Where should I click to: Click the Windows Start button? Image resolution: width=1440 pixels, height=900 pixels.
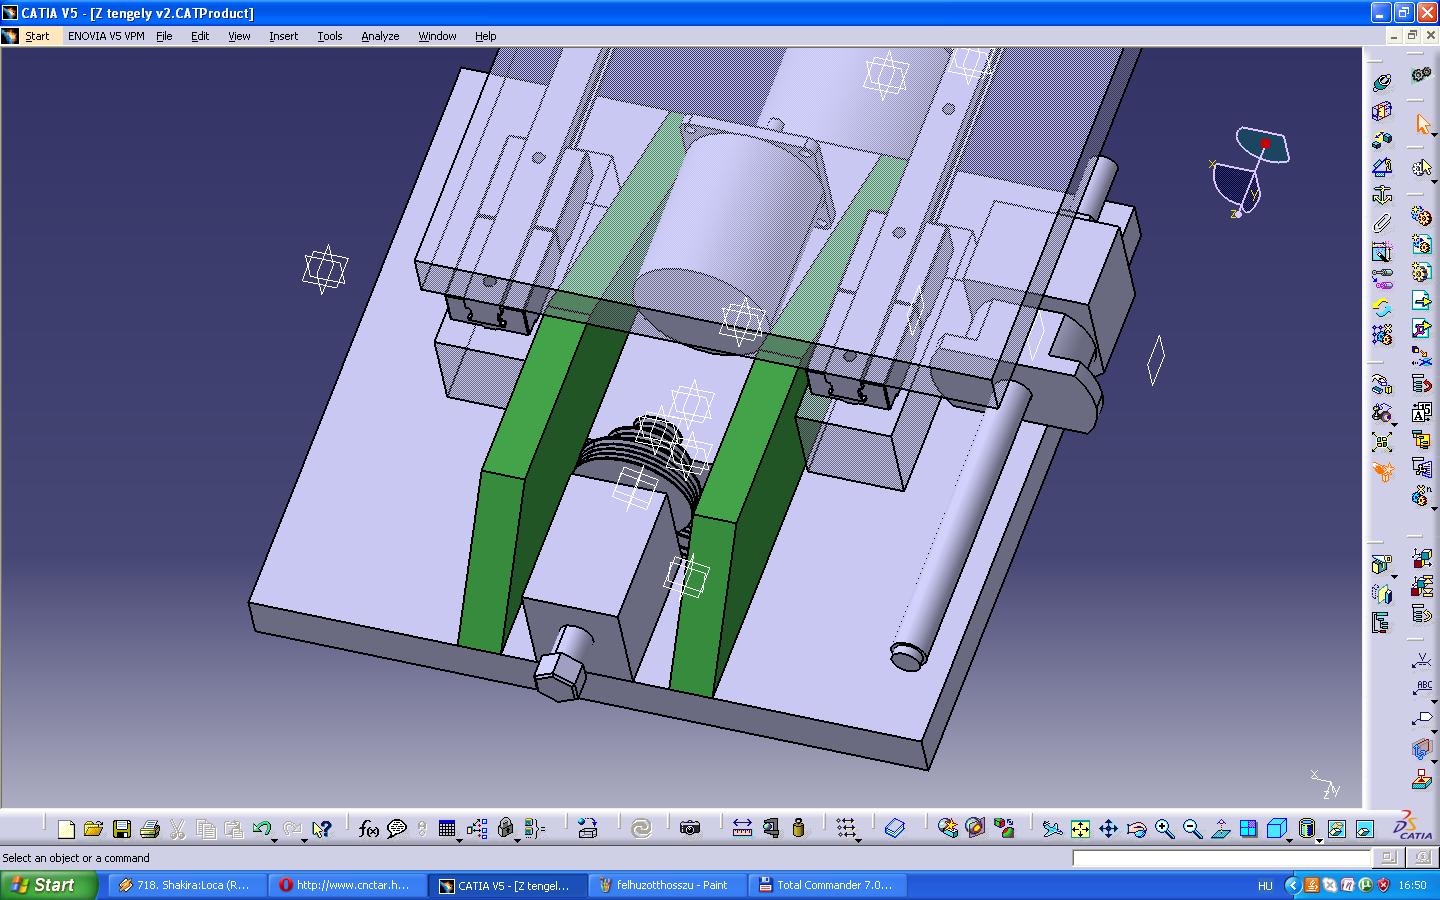click(x=50, y=885)
